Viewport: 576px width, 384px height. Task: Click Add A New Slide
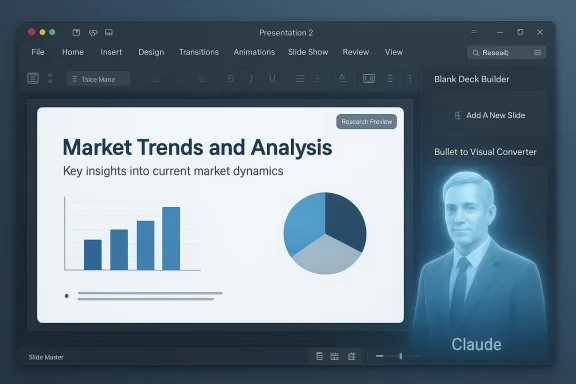(490, 115)
